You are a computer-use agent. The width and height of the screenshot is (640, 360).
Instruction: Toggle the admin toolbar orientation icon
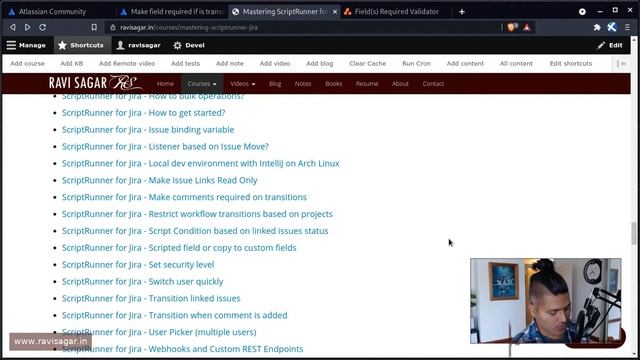point(621,64)
